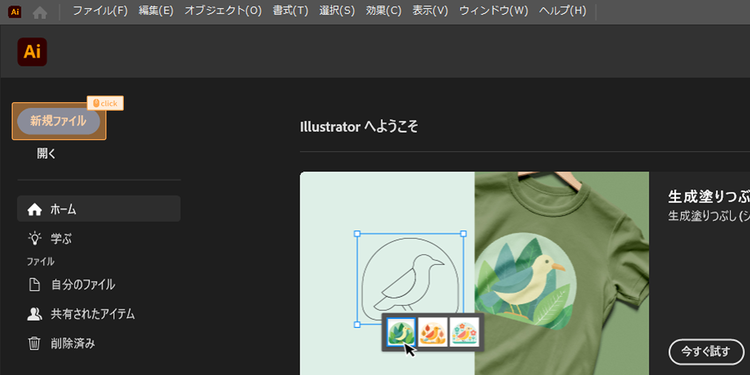Open the 学ぶ section

pyautogui.click(x=61, y=238)
